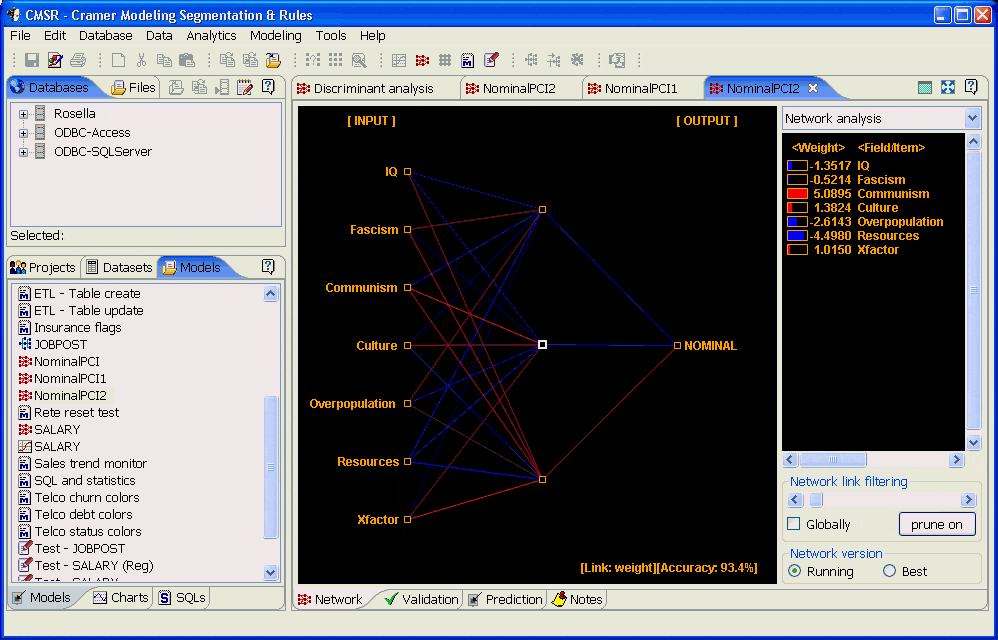Click the help question mark icon beside Databases
This screenshot has height=640, width=998.
pyautogui.click(x=267, y=87)
